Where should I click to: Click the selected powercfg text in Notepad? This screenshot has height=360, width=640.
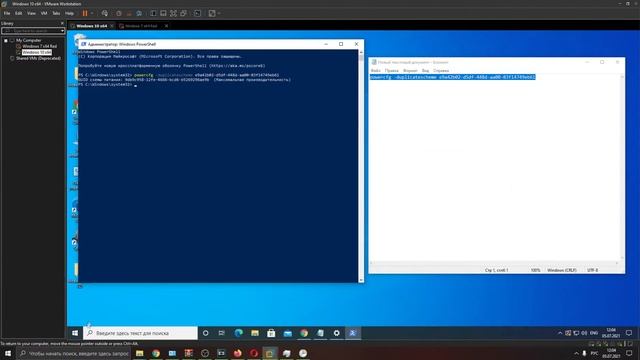click(x=452, y=77)
